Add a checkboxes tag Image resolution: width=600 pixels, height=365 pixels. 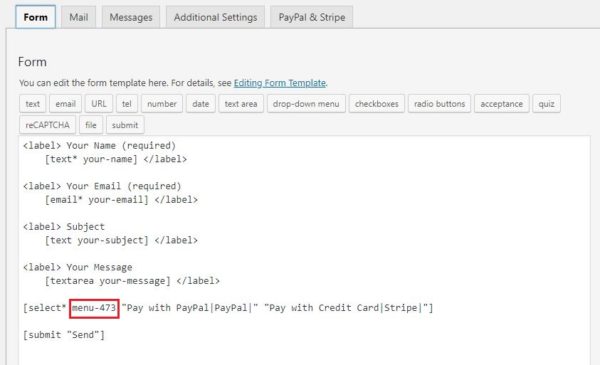377,104
